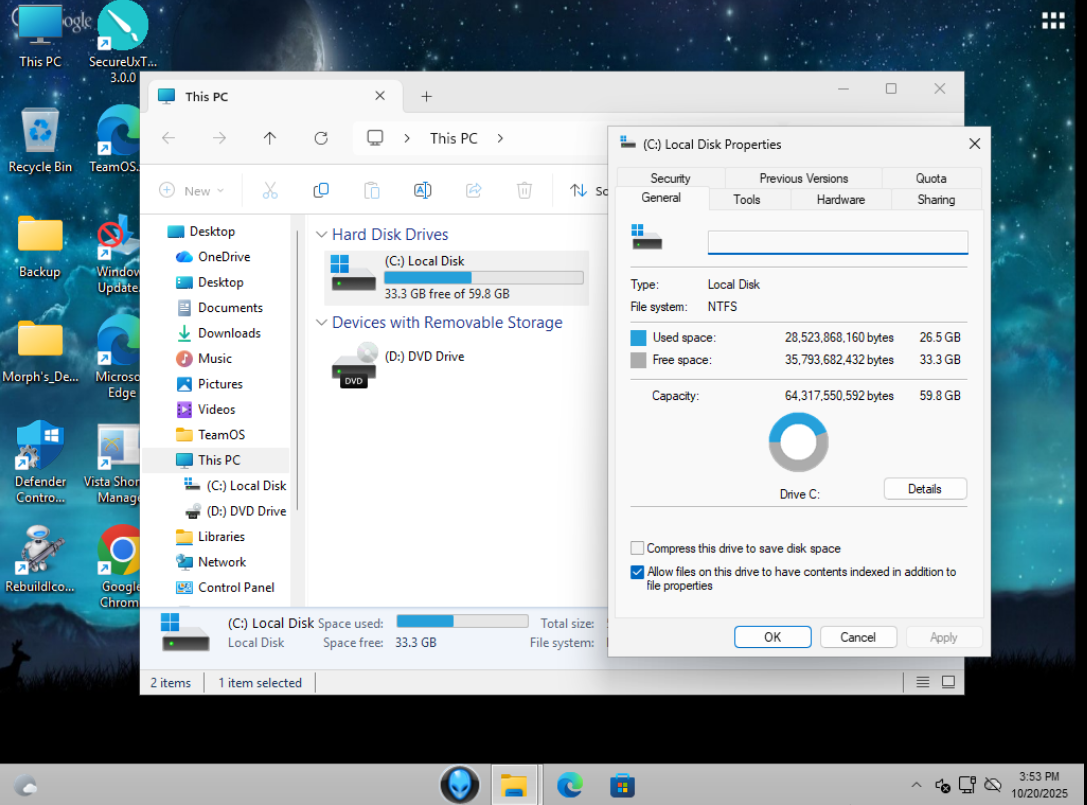The height and width of the screenshot is (805, 1087).
Task: Collapse the Hard Disk Drives group
Action: click(321, 234)
